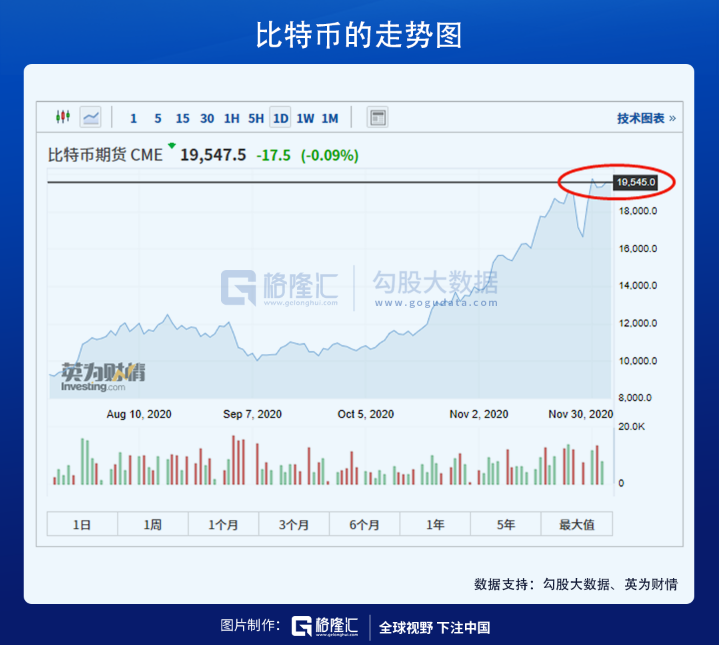Select the 1年 range tab
Image resolution: width=719 pixels, height=645 pixels.
435,524
